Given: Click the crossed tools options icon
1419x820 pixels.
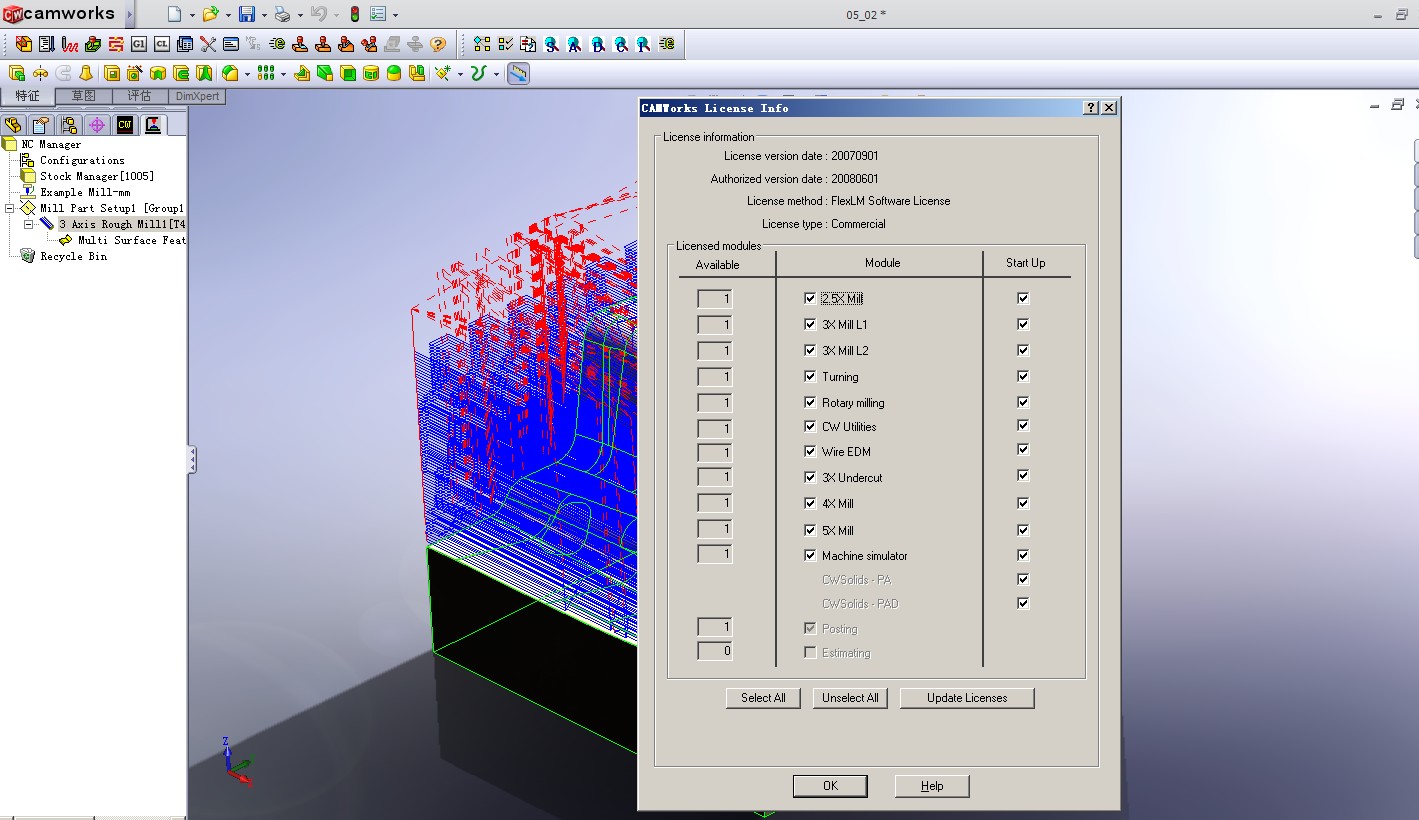Looking at the screenshot, I should [x=208, y=44].
